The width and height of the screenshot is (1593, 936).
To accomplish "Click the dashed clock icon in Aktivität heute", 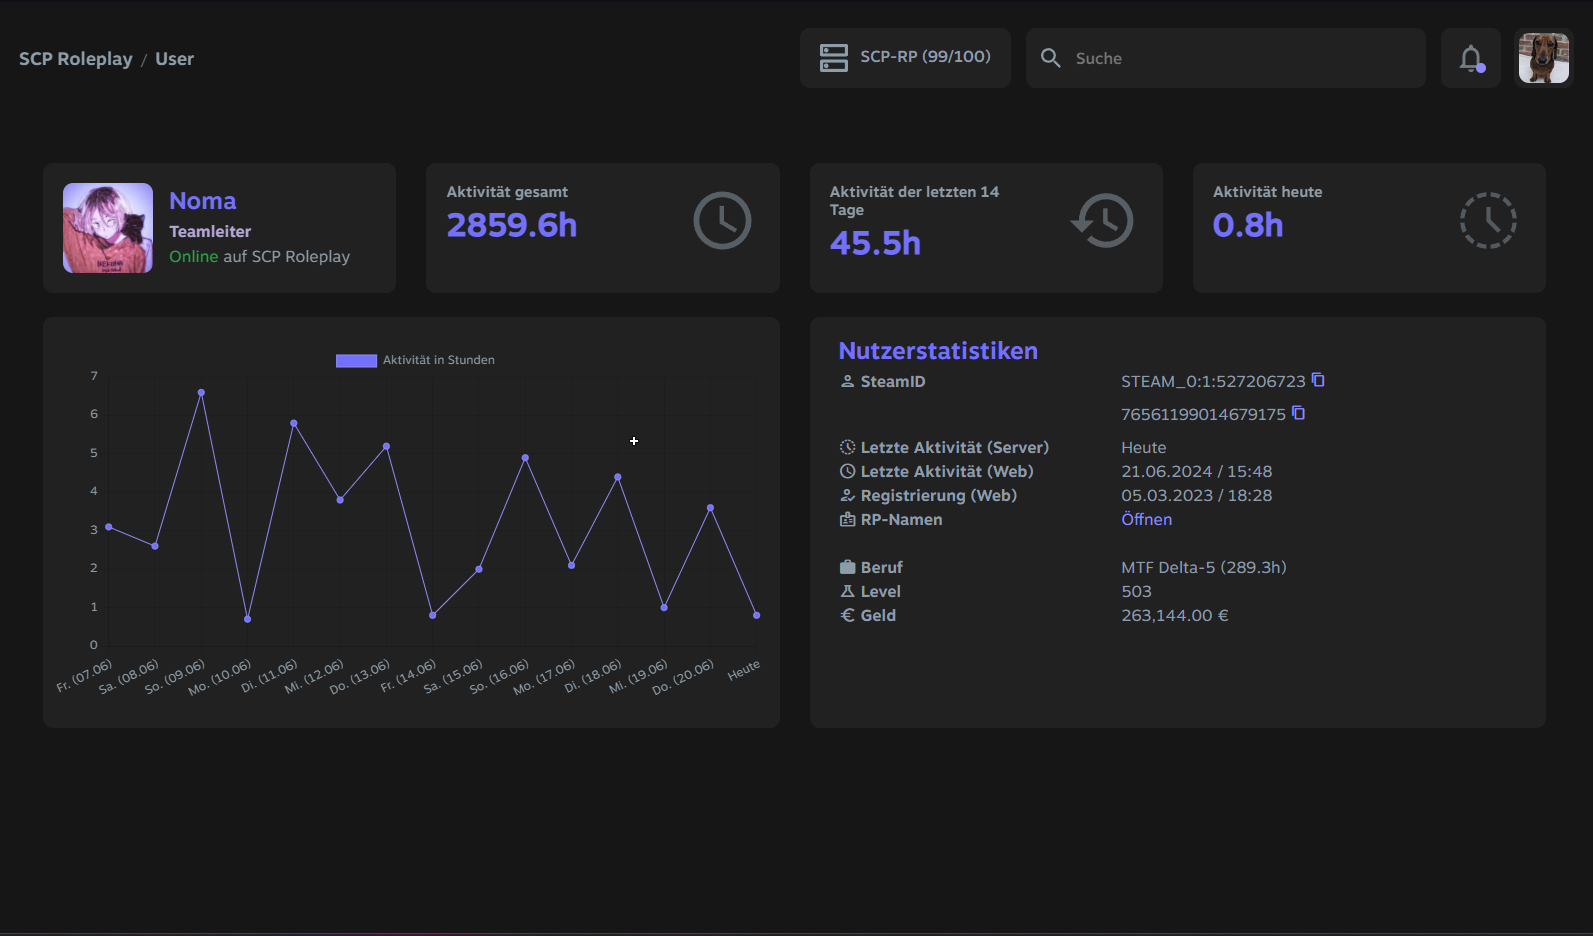I will pyautogui.click(x=1488, y=220).
